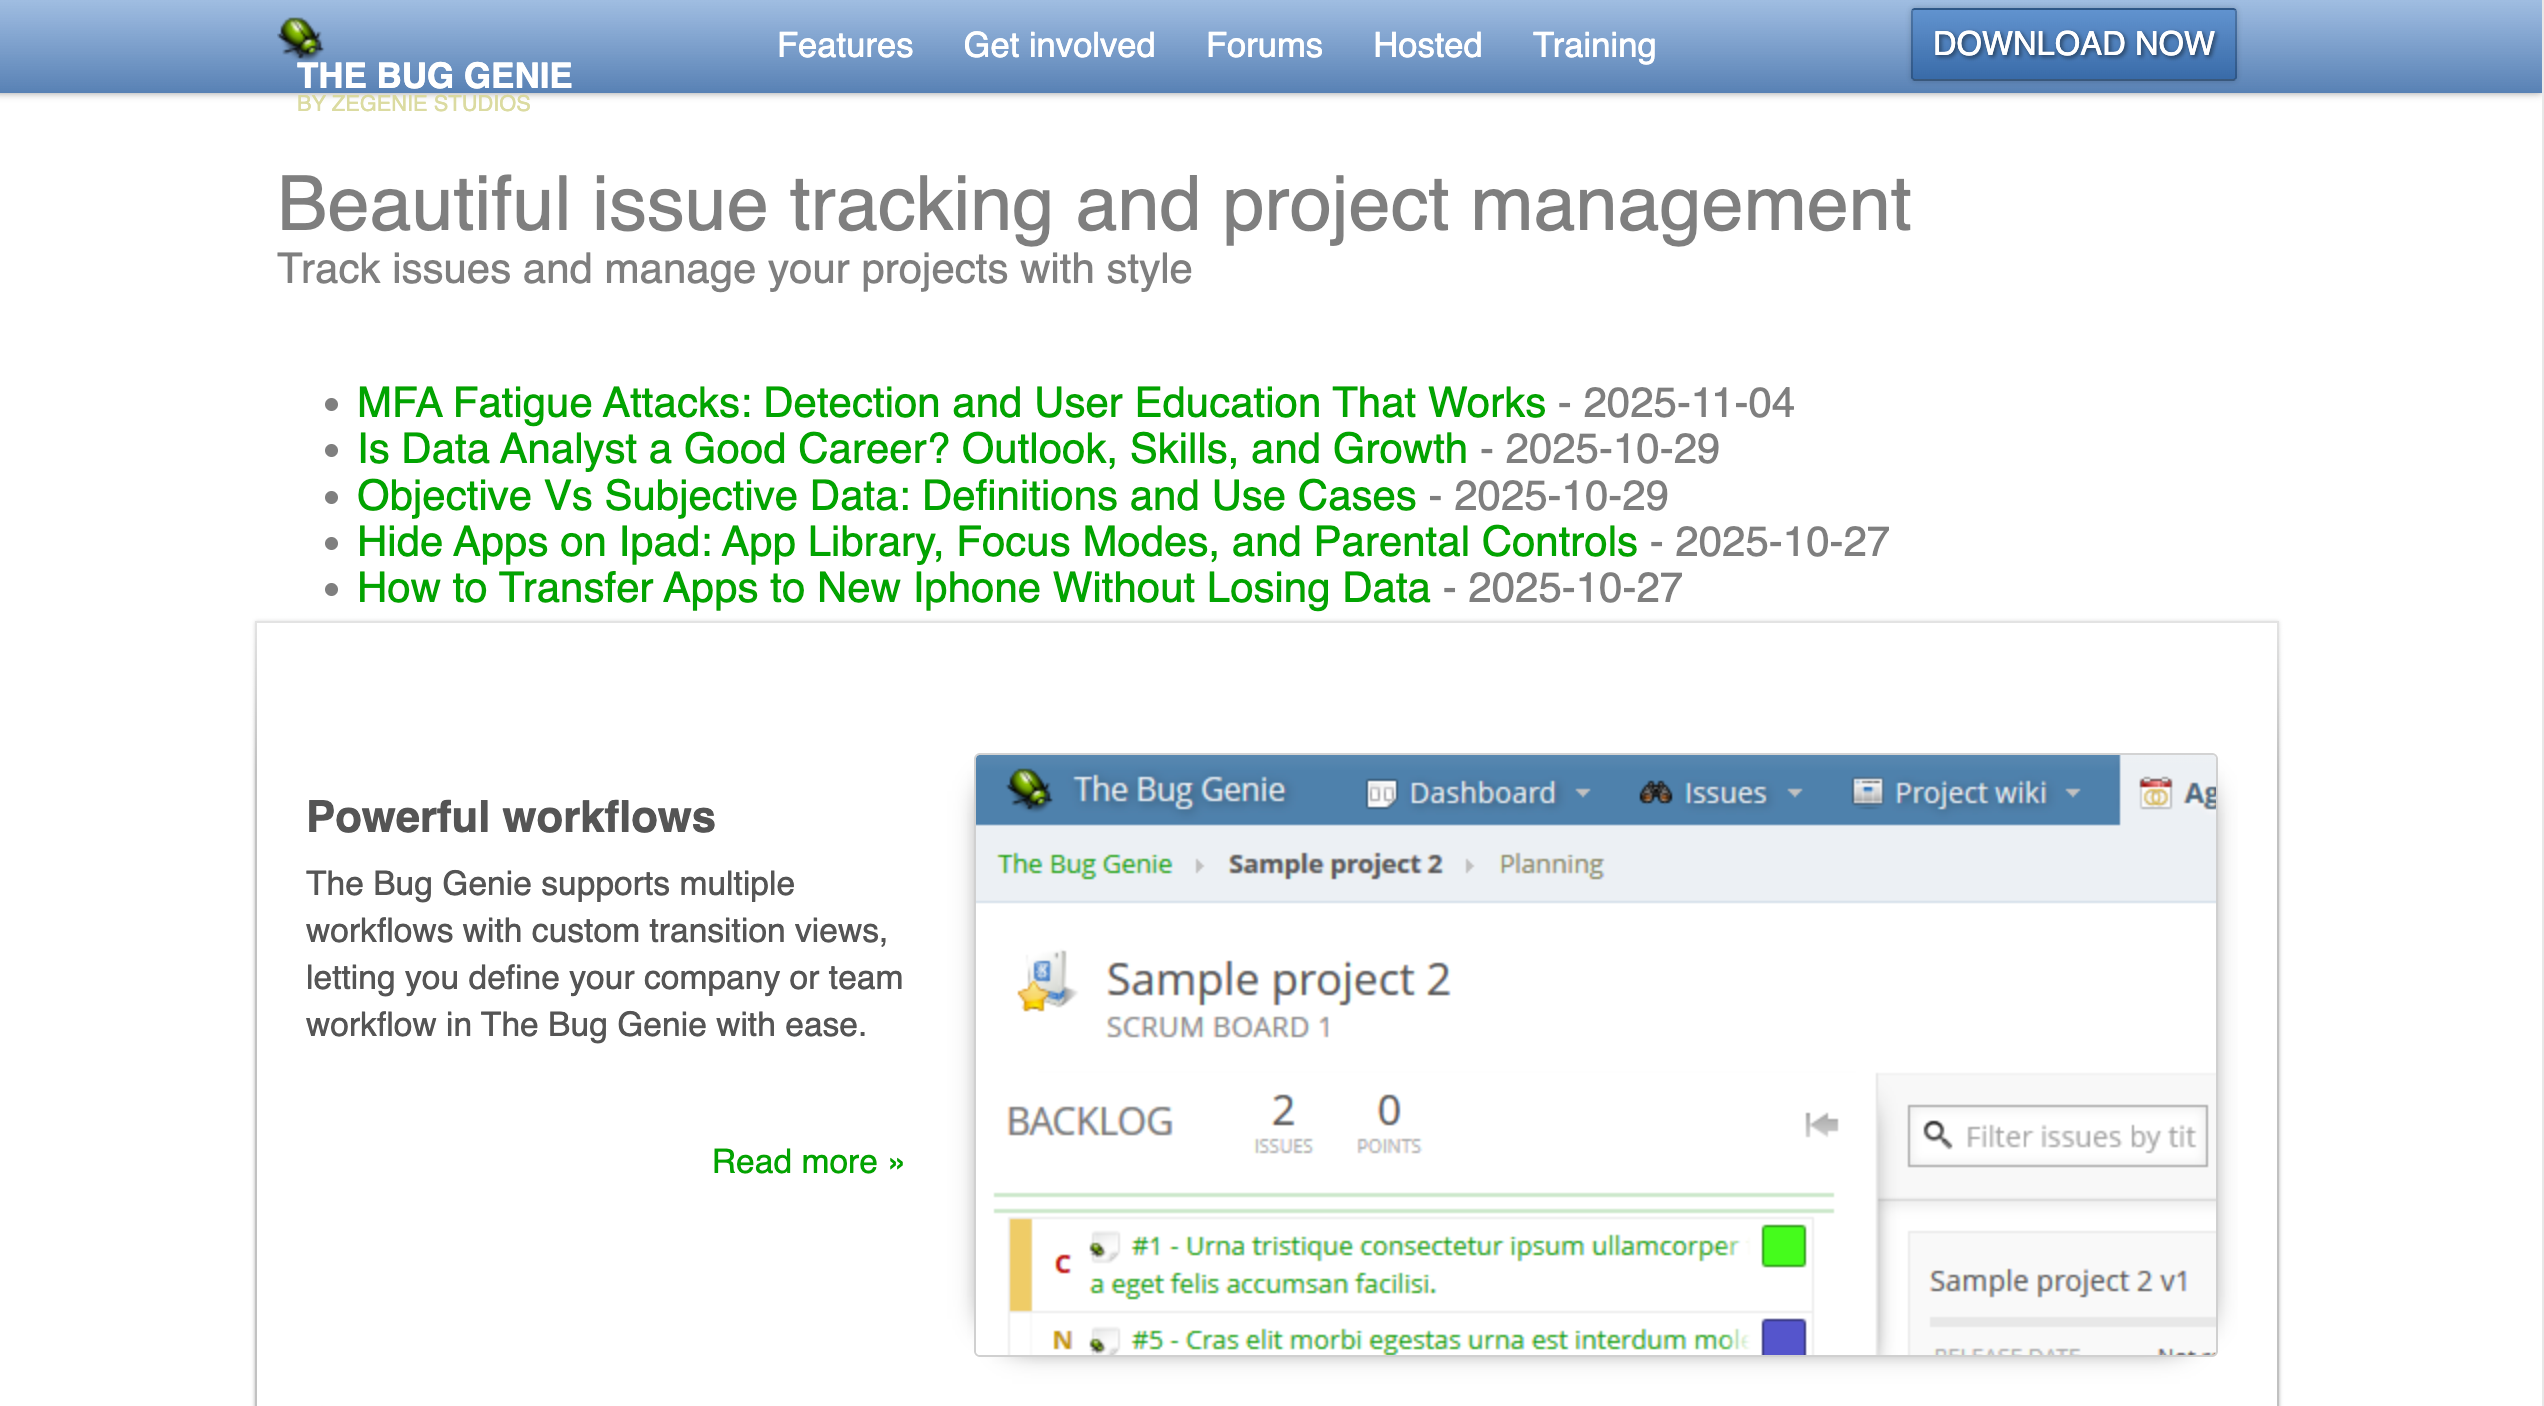Screen dimensions: 2544x1406
Task: Expand the Issues dropdown arrow
Action: tap(1795, 793)
